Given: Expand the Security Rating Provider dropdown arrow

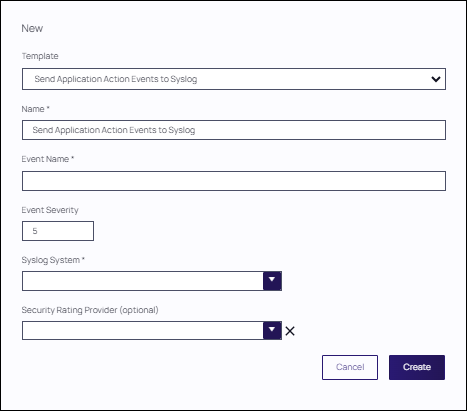Looking at the screenshot, I should click(x=272, y=331).
